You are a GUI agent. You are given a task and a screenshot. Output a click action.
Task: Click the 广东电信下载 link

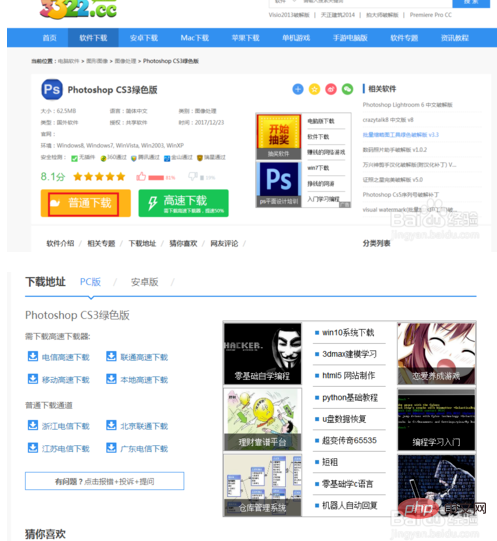pos(144,449)
